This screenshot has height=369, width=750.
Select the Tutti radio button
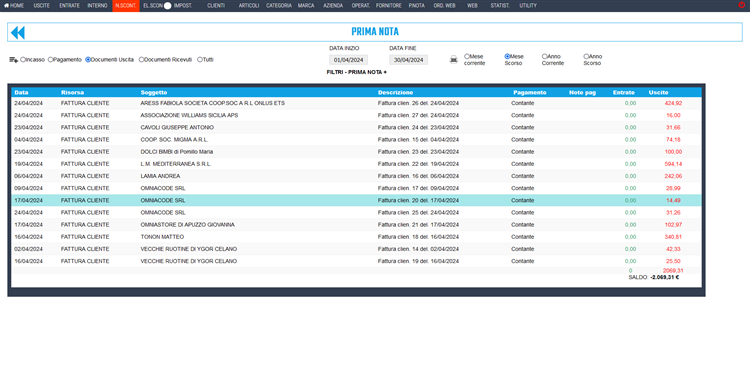(199, 60)
